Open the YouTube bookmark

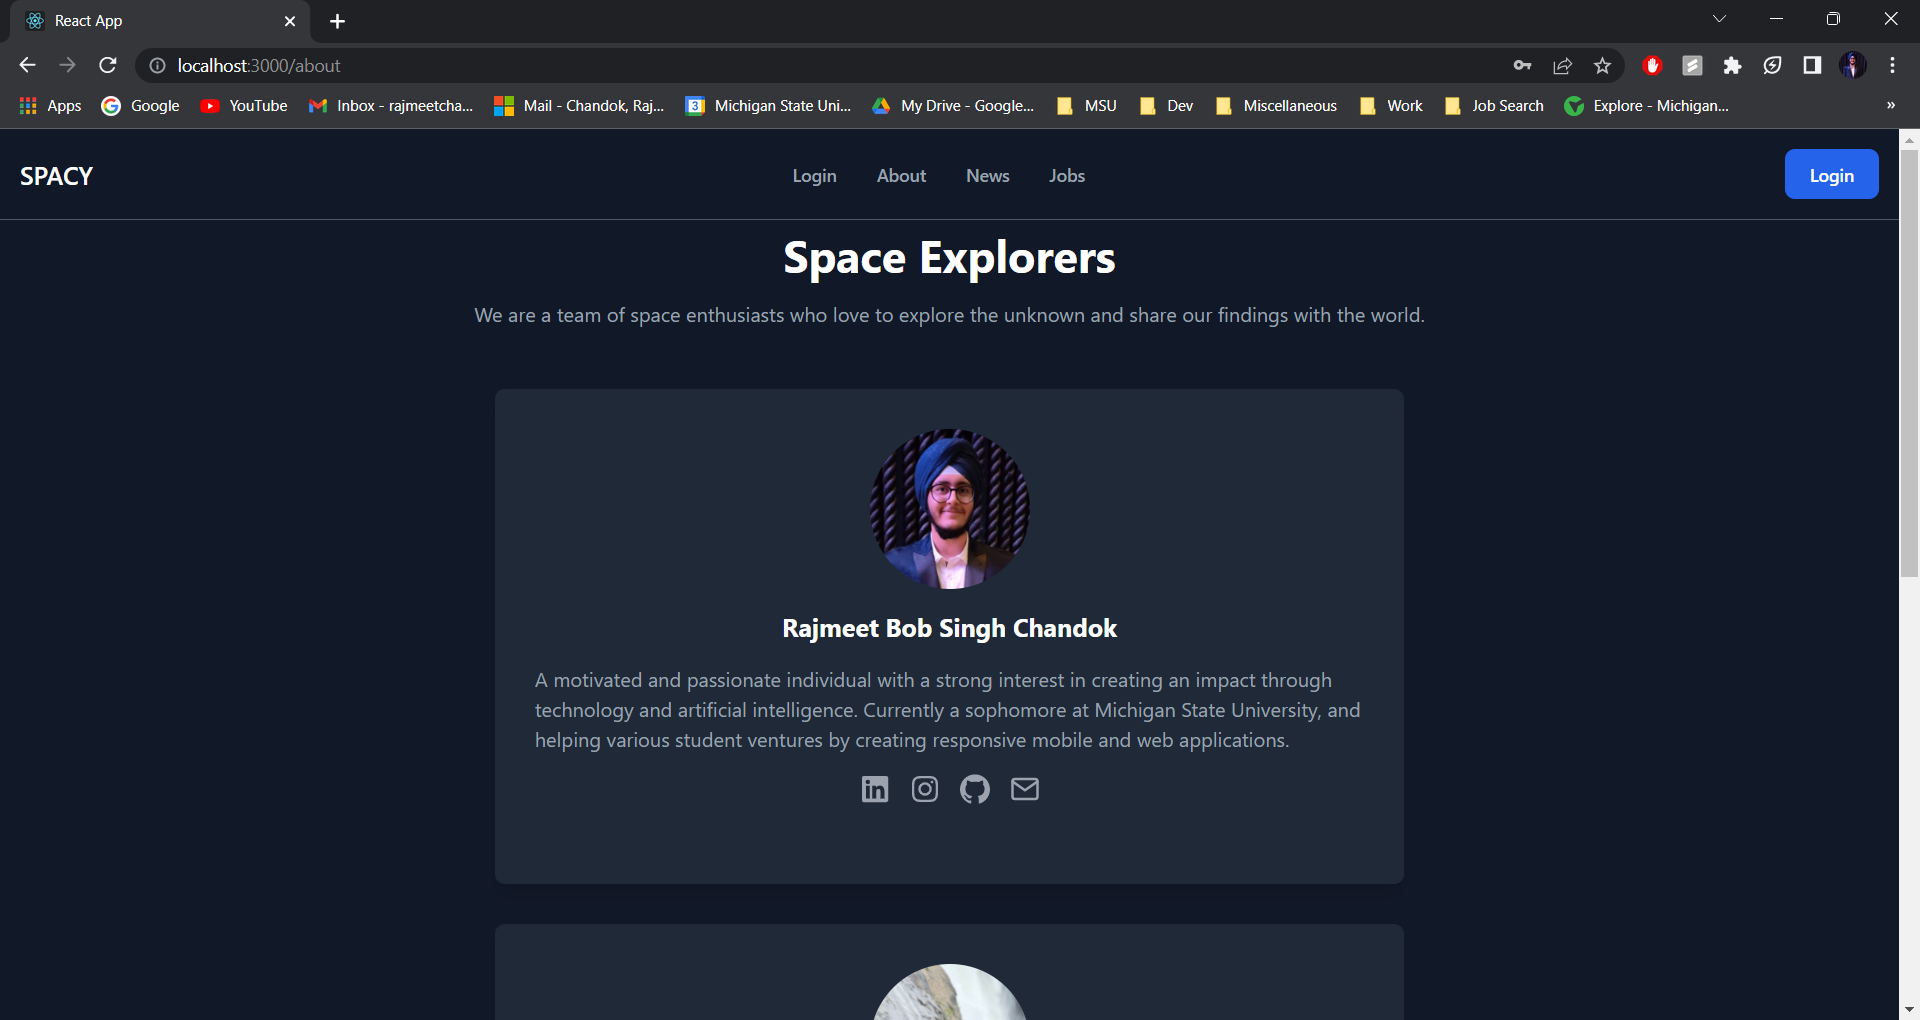[x=244, y=106]
